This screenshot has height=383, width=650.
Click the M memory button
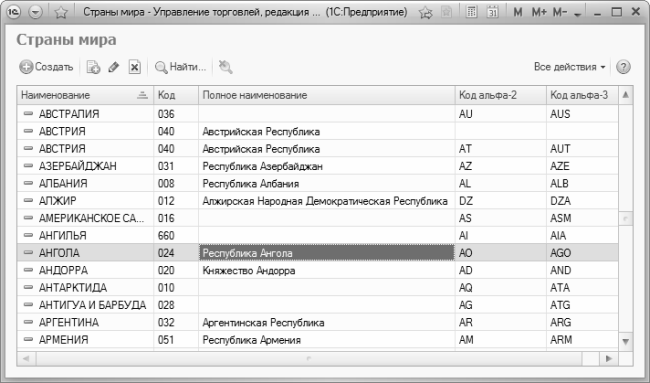click(517, 12)
